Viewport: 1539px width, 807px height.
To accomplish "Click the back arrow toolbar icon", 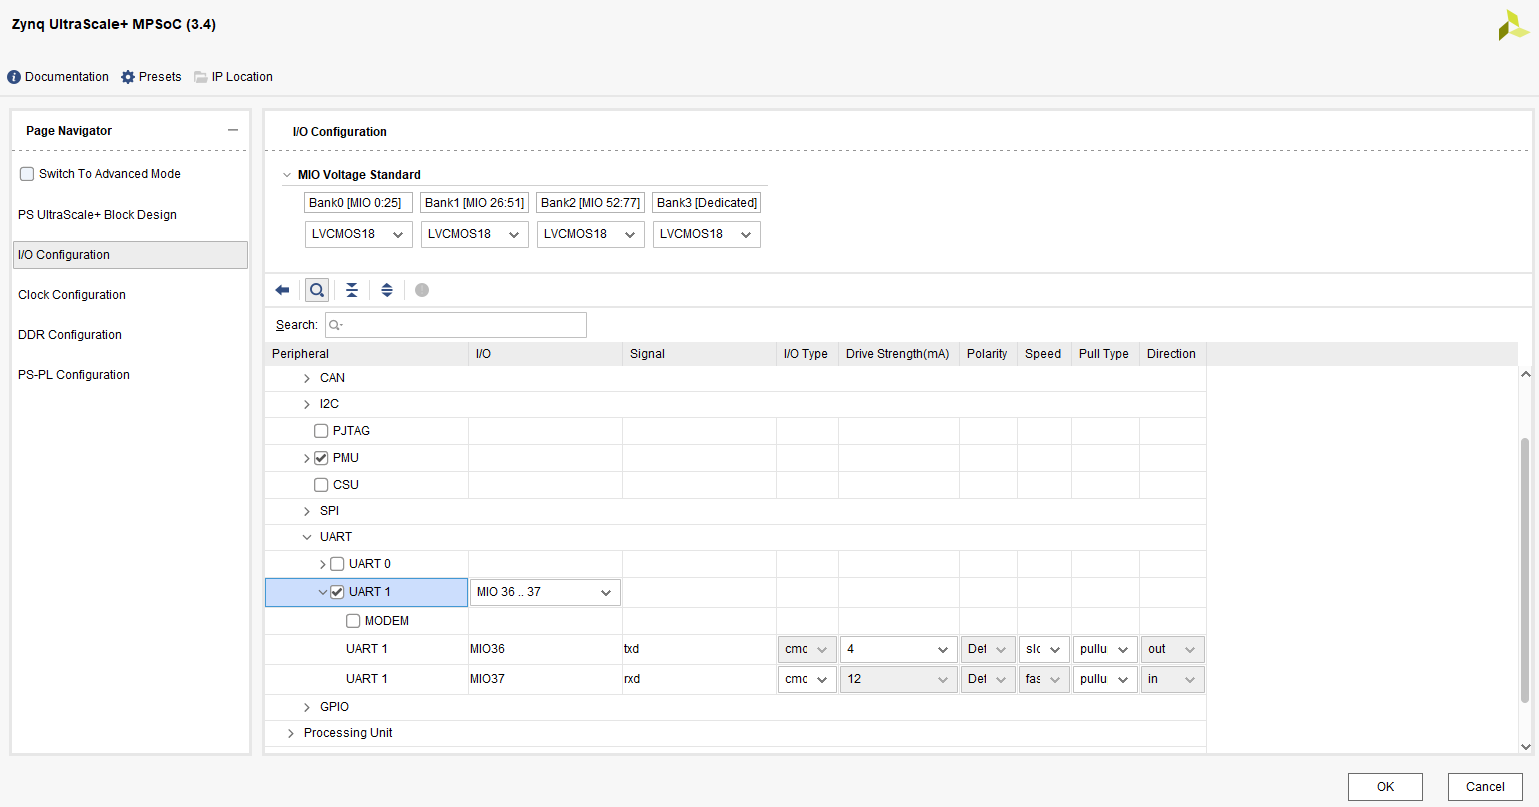I will click(x=282, y=290).
